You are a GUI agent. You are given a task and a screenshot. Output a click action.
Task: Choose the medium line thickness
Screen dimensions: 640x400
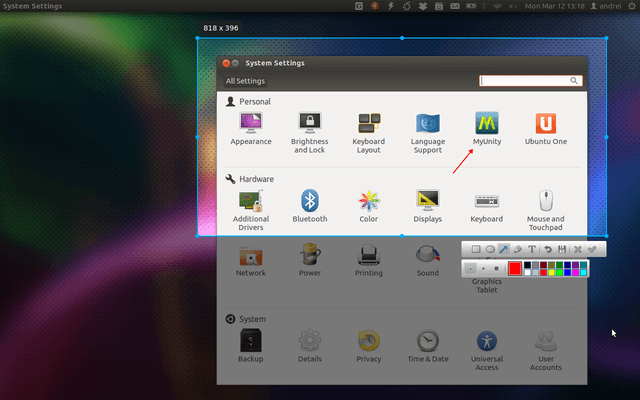point(483,269)
